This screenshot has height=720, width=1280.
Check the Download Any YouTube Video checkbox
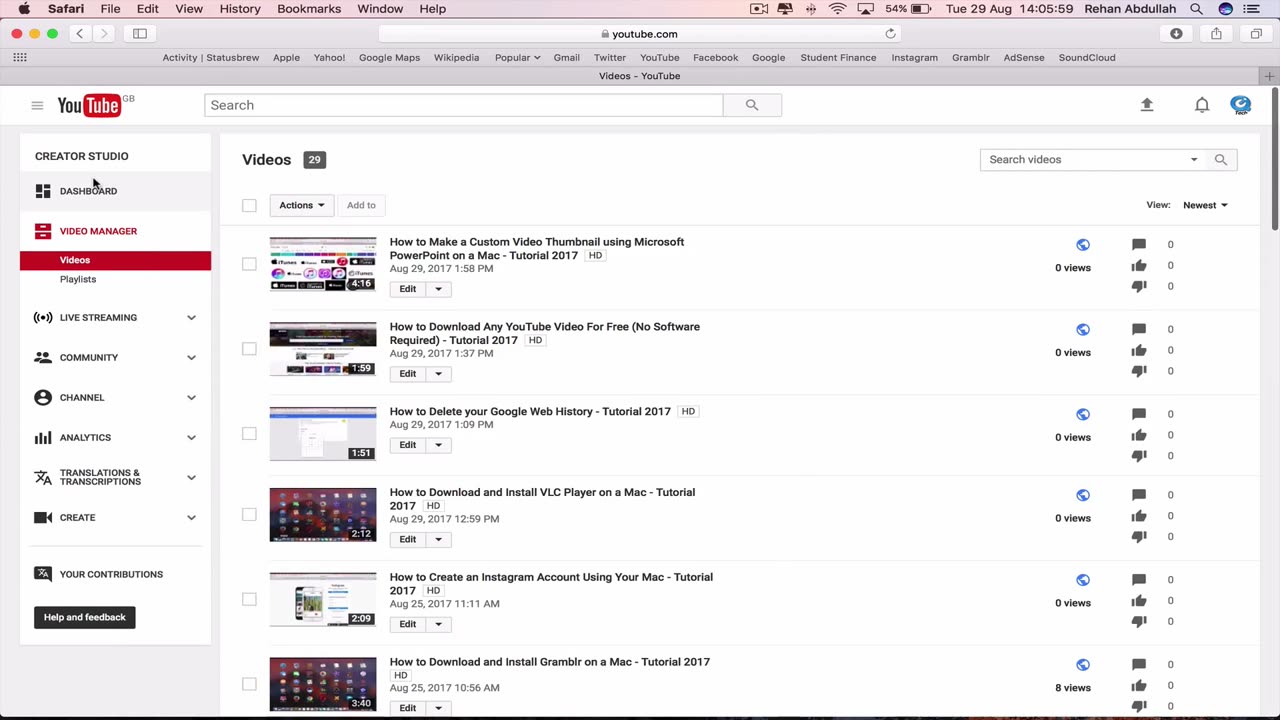pos(249,349)
